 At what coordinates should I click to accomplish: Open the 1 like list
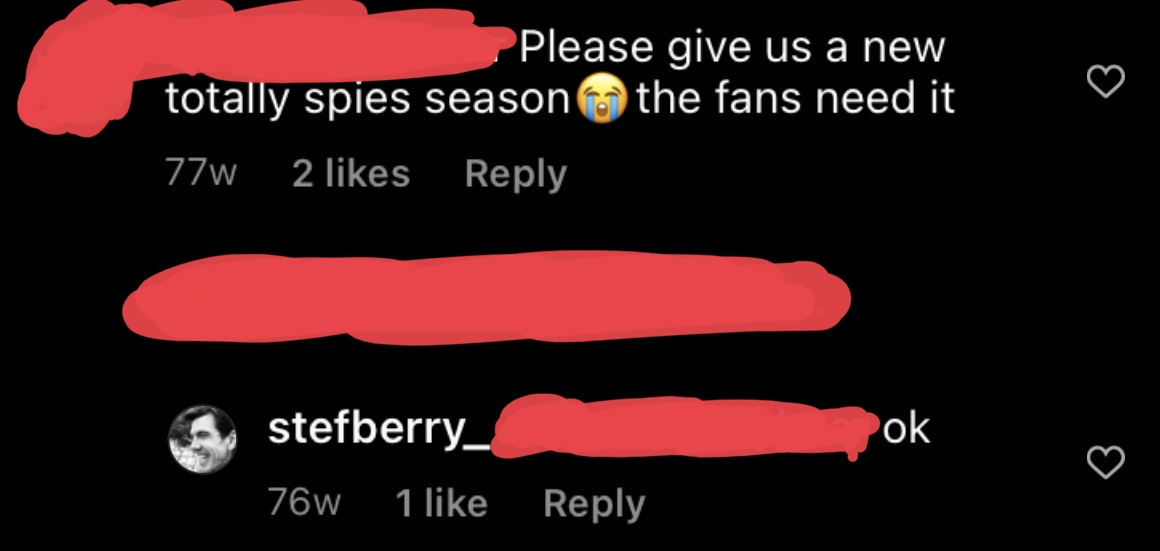442,504
